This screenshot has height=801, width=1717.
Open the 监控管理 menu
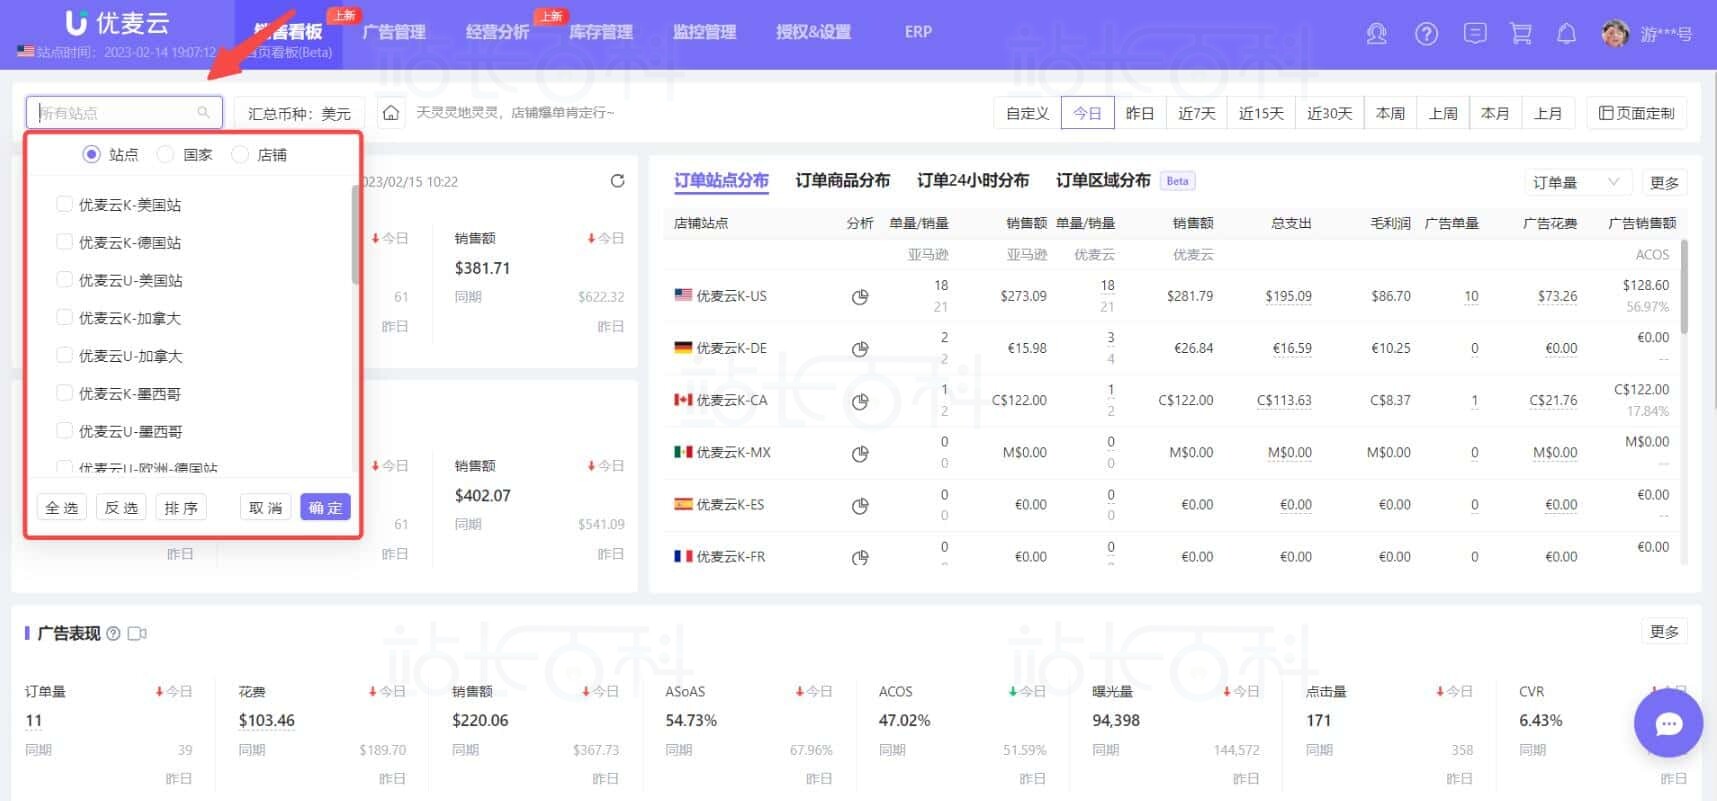(705, 32)
